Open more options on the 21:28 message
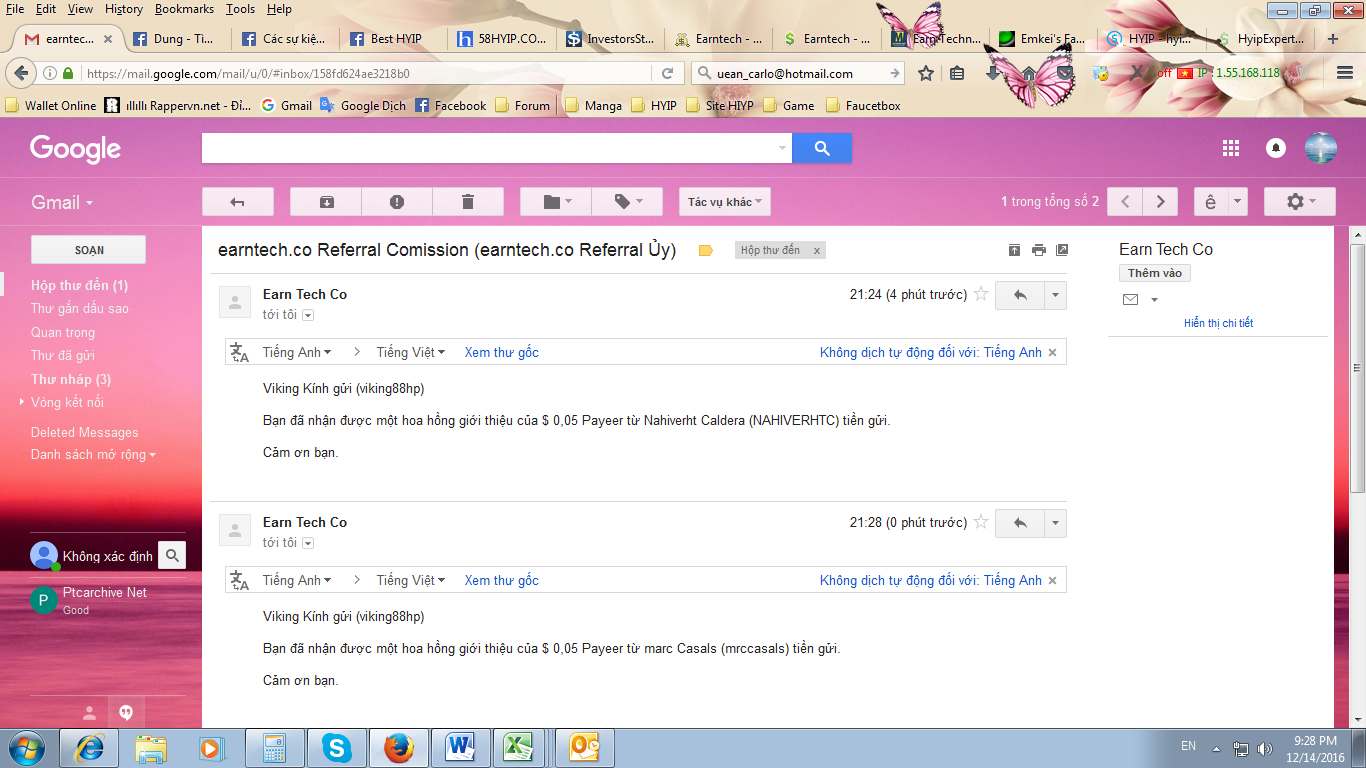Image resolution: width=1366 pixels, height=768 pixels. coord(1055,523)
